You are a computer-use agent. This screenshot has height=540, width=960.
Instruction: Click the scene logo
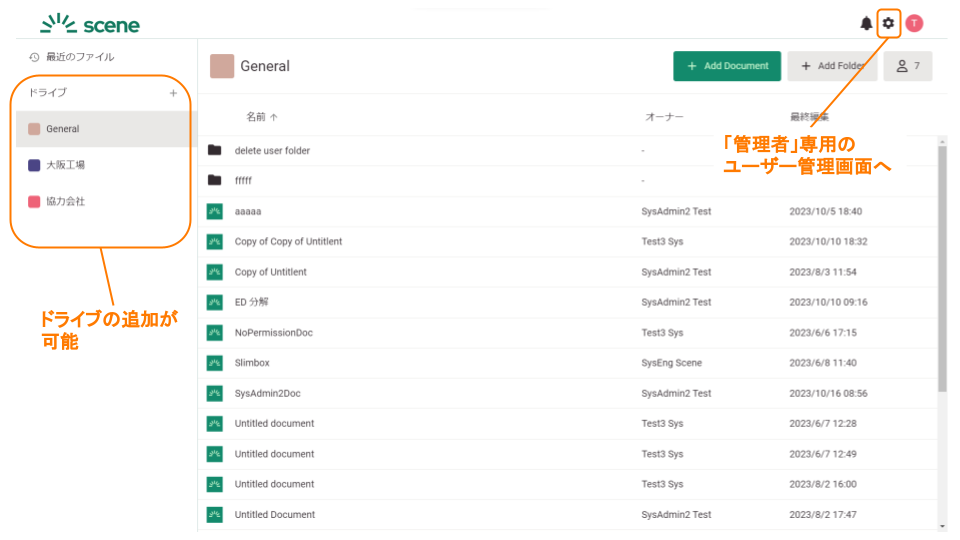[x=90, y=24]
